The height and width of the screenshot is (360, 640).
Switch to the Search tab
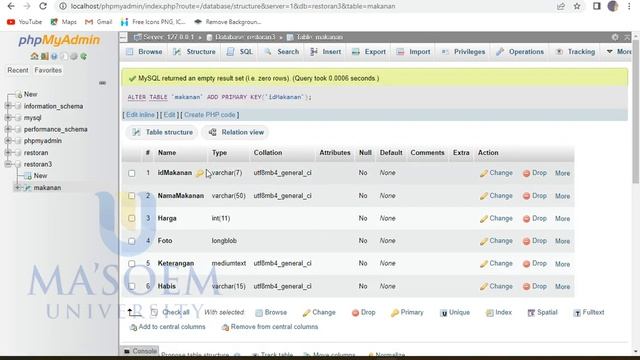click(x=282, y=52)
